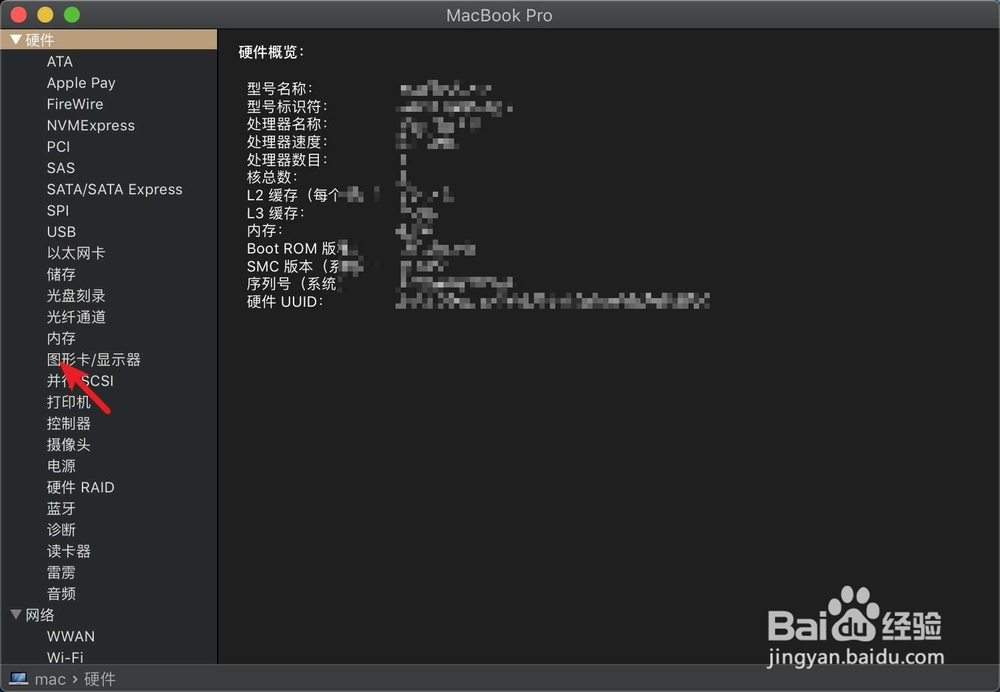The height and width of the screenshot is (692, 1000).
Task: Select PCI in the sidebar
Action: click(58, 147)
